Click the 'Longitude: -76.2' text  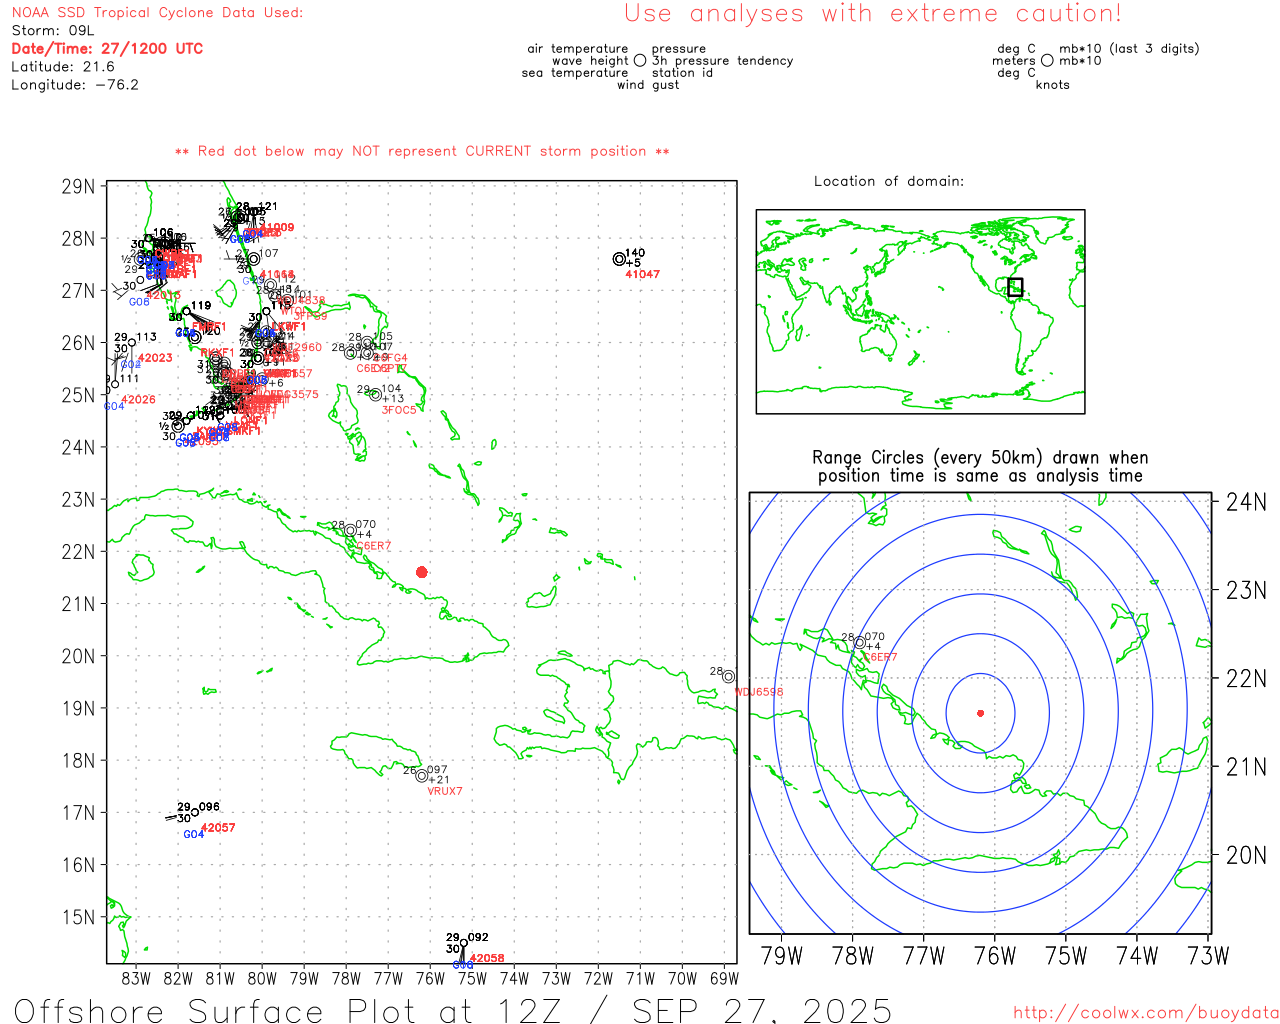(x=75, y=85)
